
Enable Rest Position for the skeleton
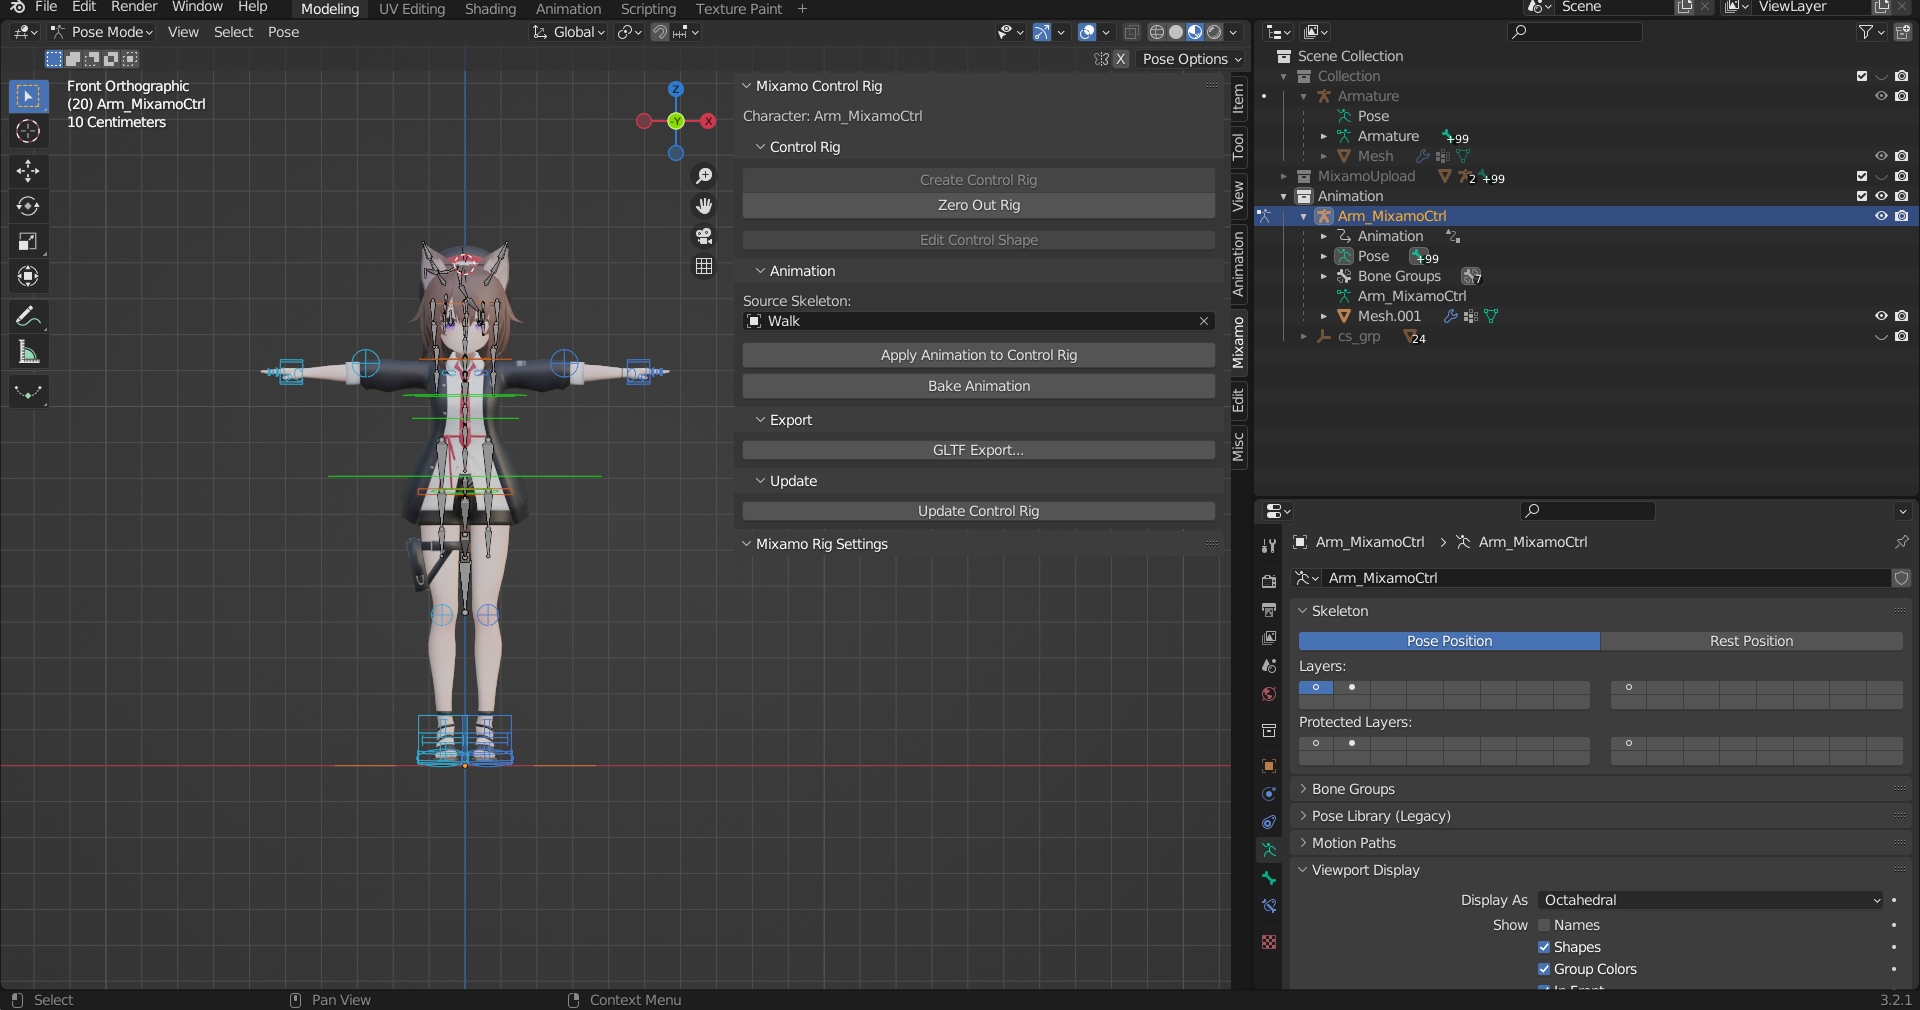tap(1751, 641)
